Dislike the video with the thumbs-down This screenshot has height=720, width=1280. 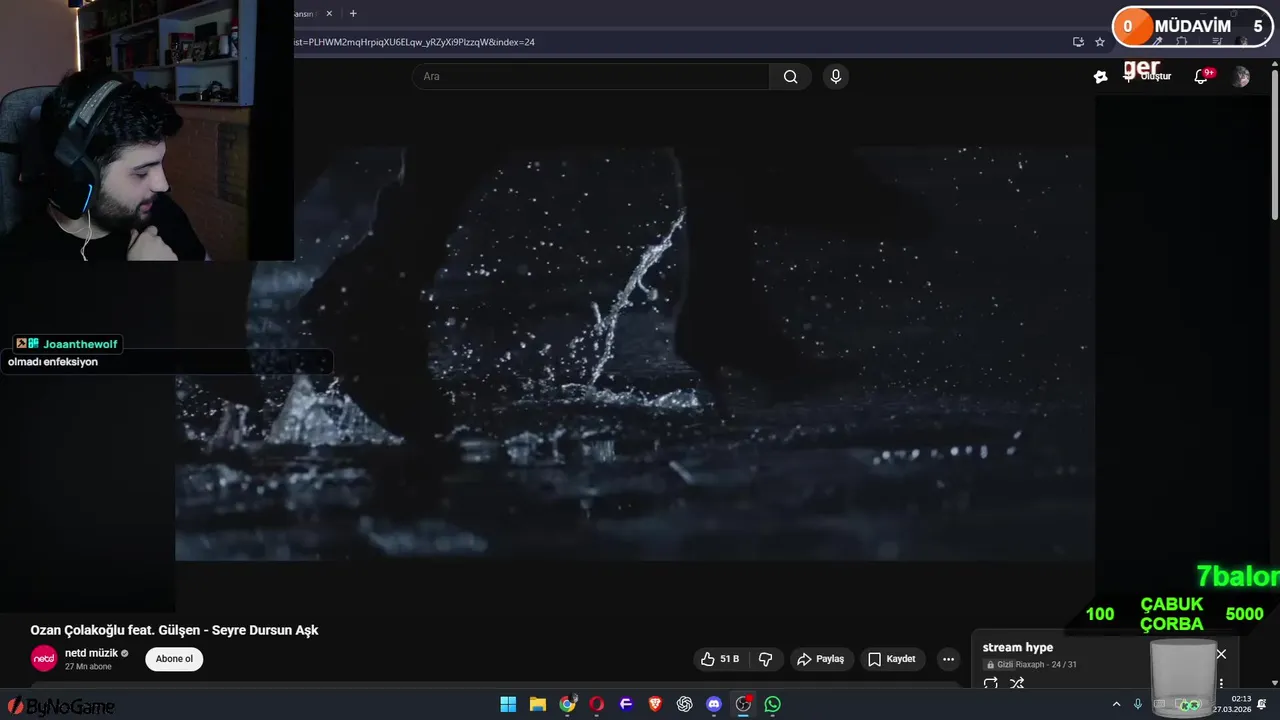point(766,659)
